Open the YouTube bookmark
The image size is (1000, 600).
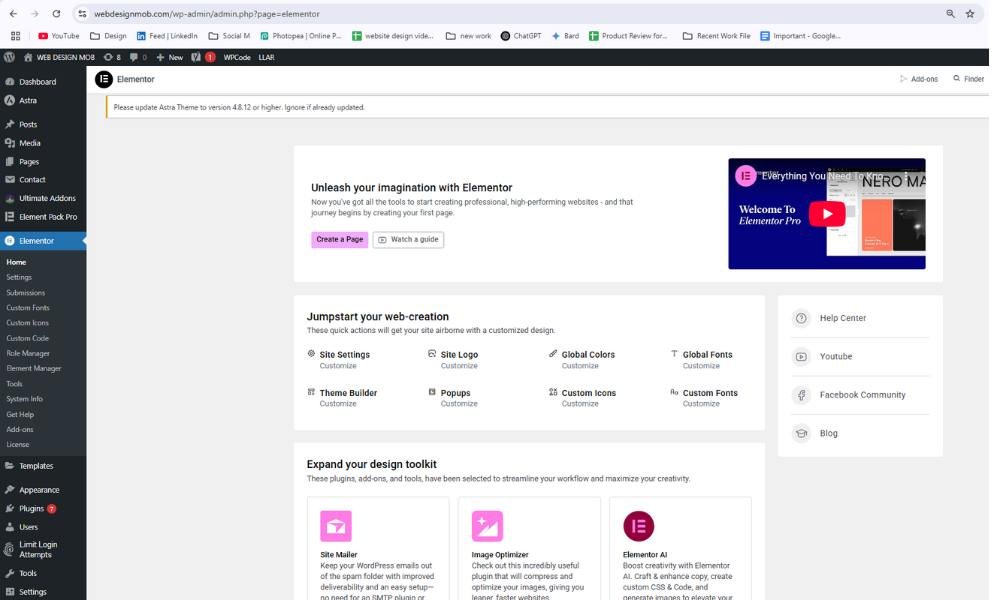59,36
